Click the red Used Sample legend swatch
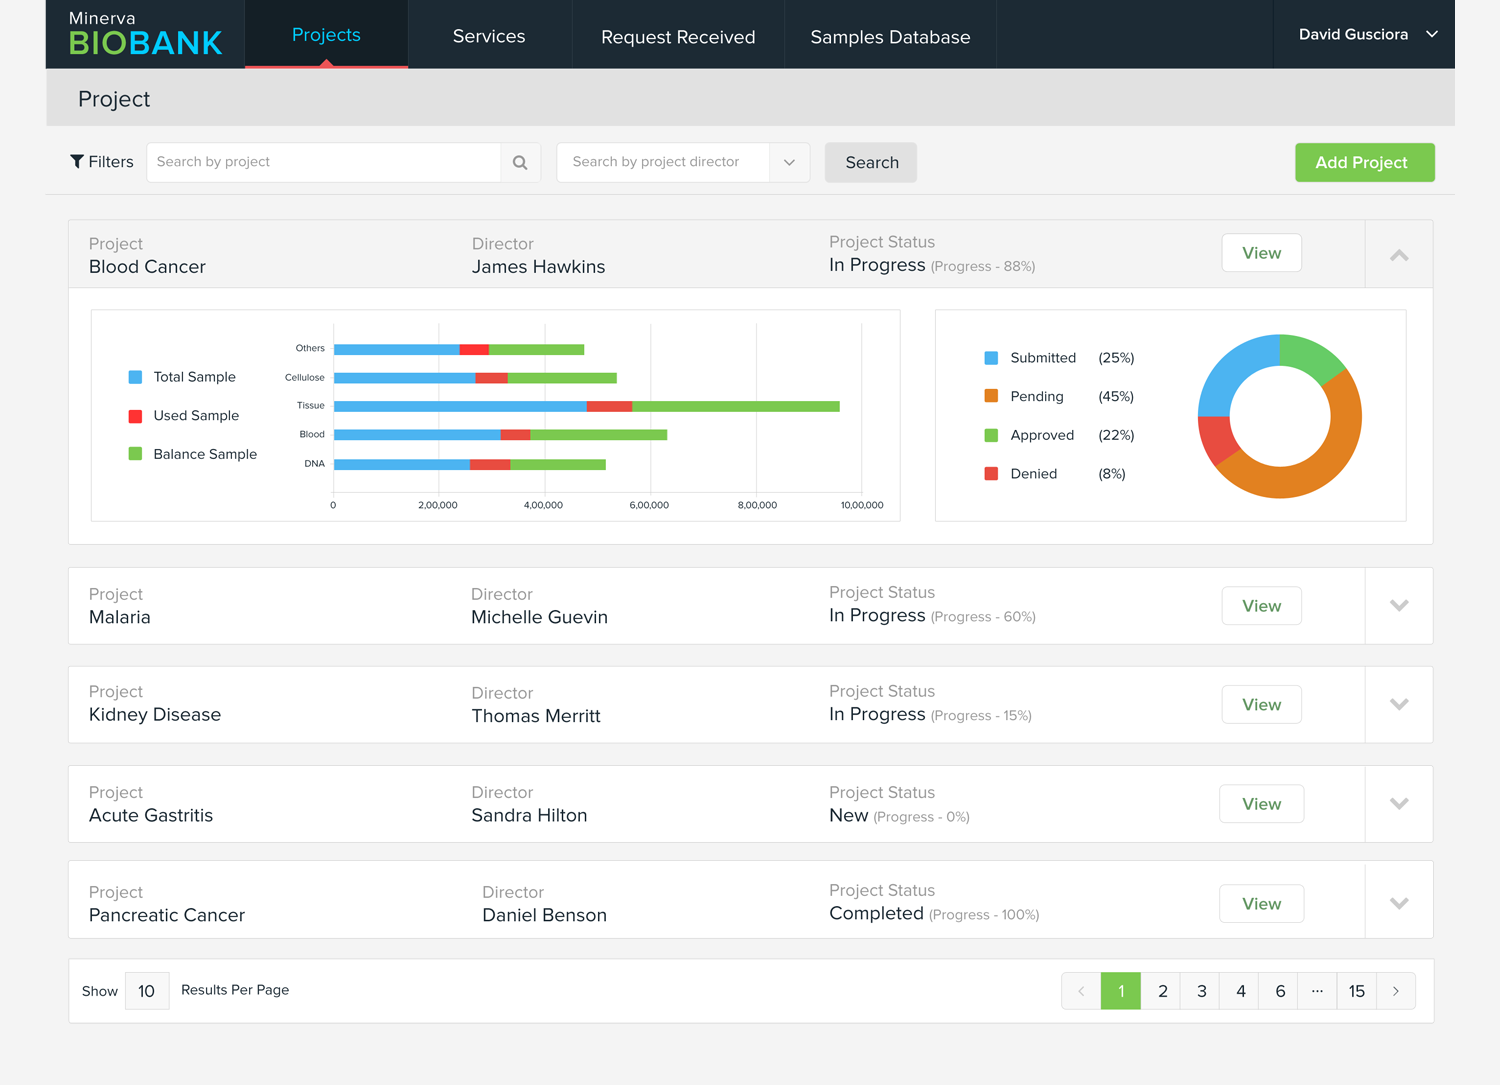The width and height of the screenshot is (1500, 1085). [135, 416]
